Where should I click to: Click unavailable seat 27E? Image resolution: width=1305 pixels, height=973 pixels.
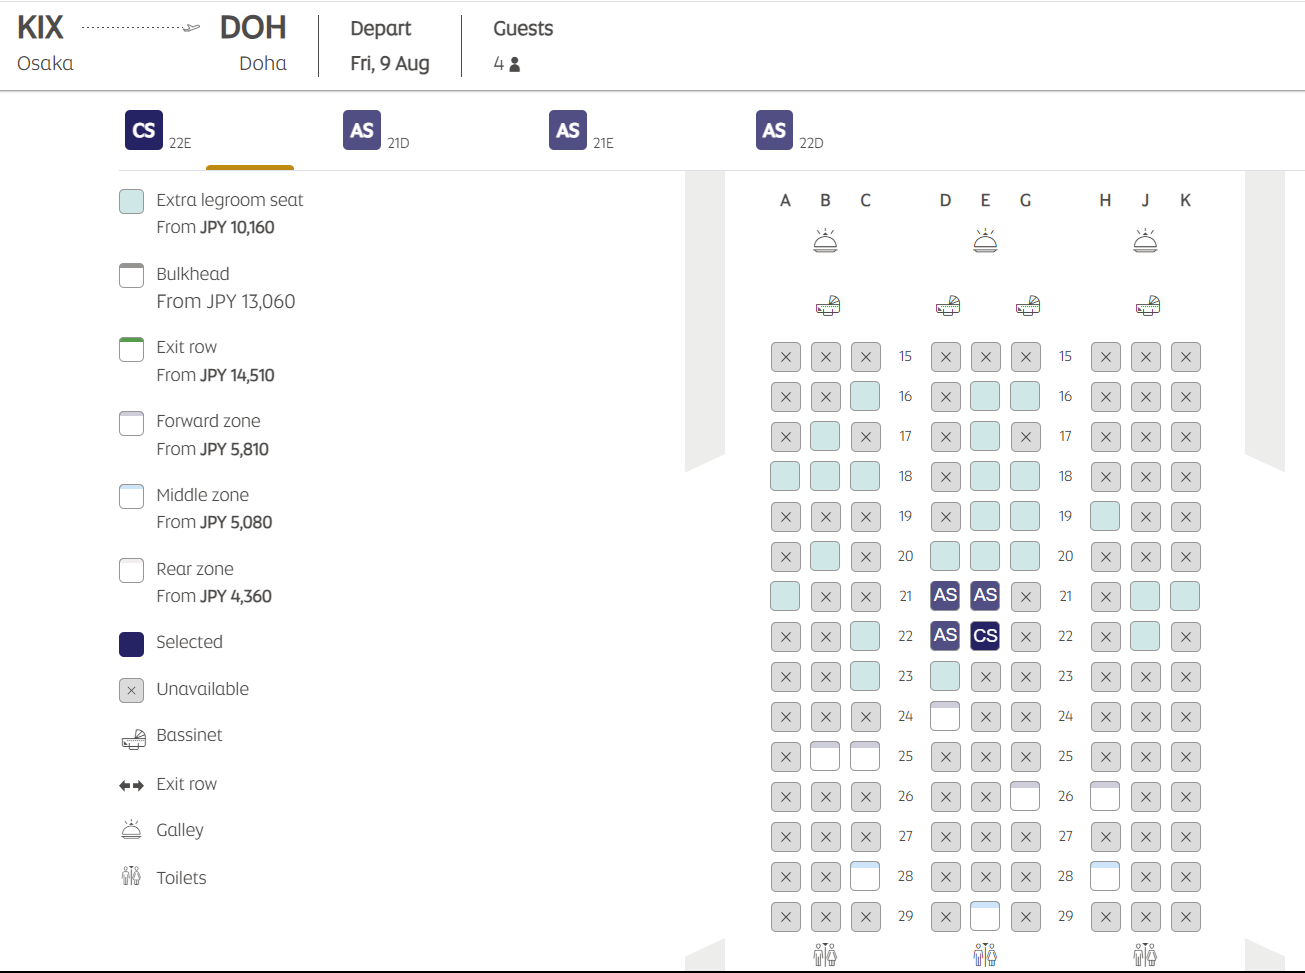click(x=985, y=836)
